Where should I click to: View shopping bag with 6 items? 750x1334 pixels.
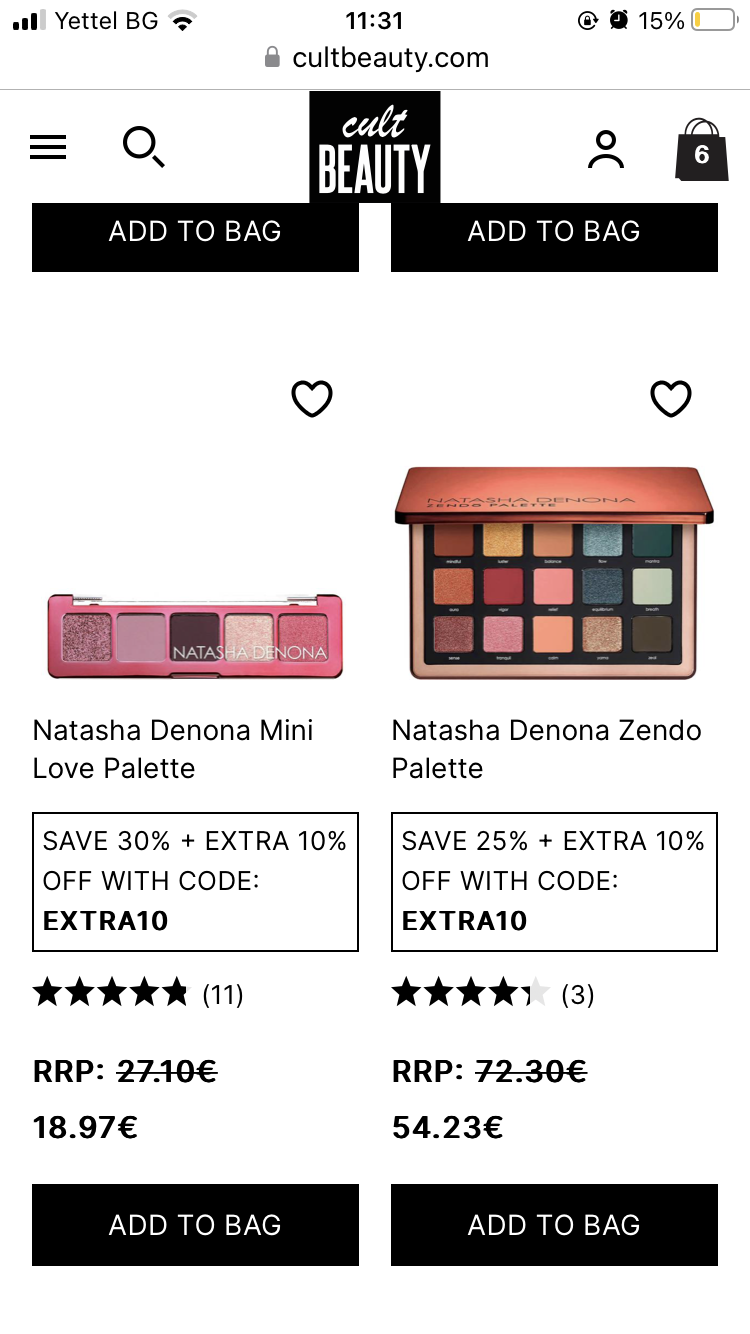pyautogui.click(x=699, y=150)
